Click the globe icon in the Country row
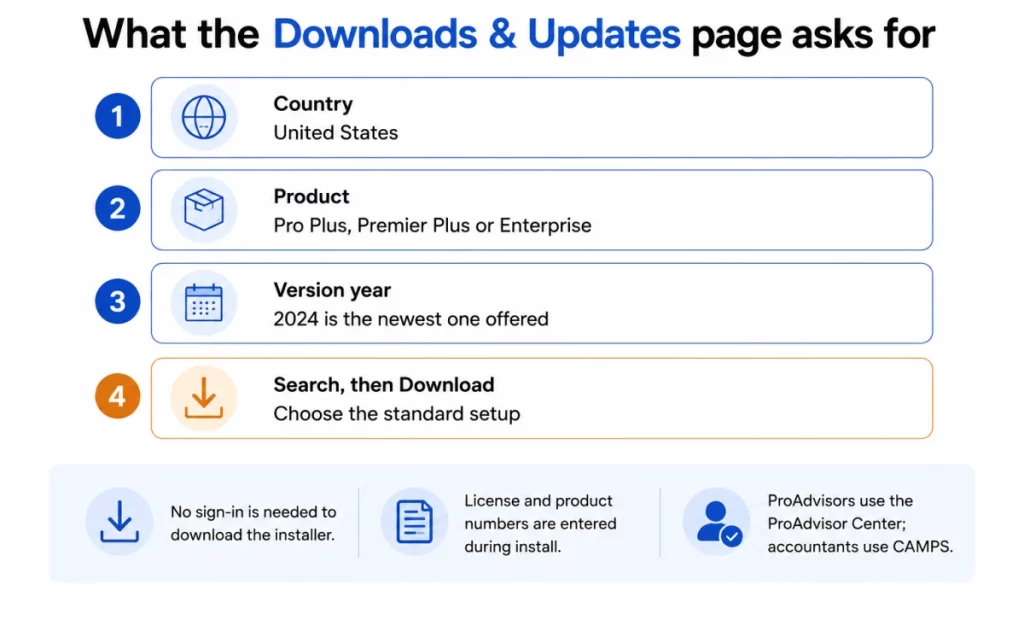The width and height of the screenshot is (1024, 620). [x=204, y=118]
